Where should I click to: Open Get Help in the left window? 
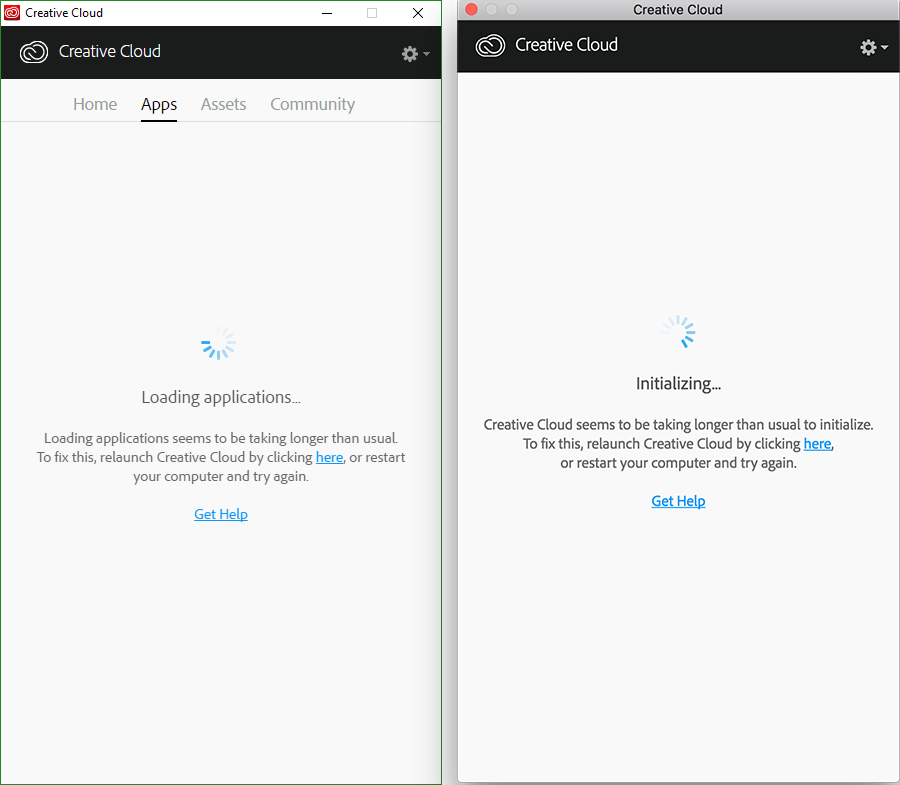(x=220, y=514)
